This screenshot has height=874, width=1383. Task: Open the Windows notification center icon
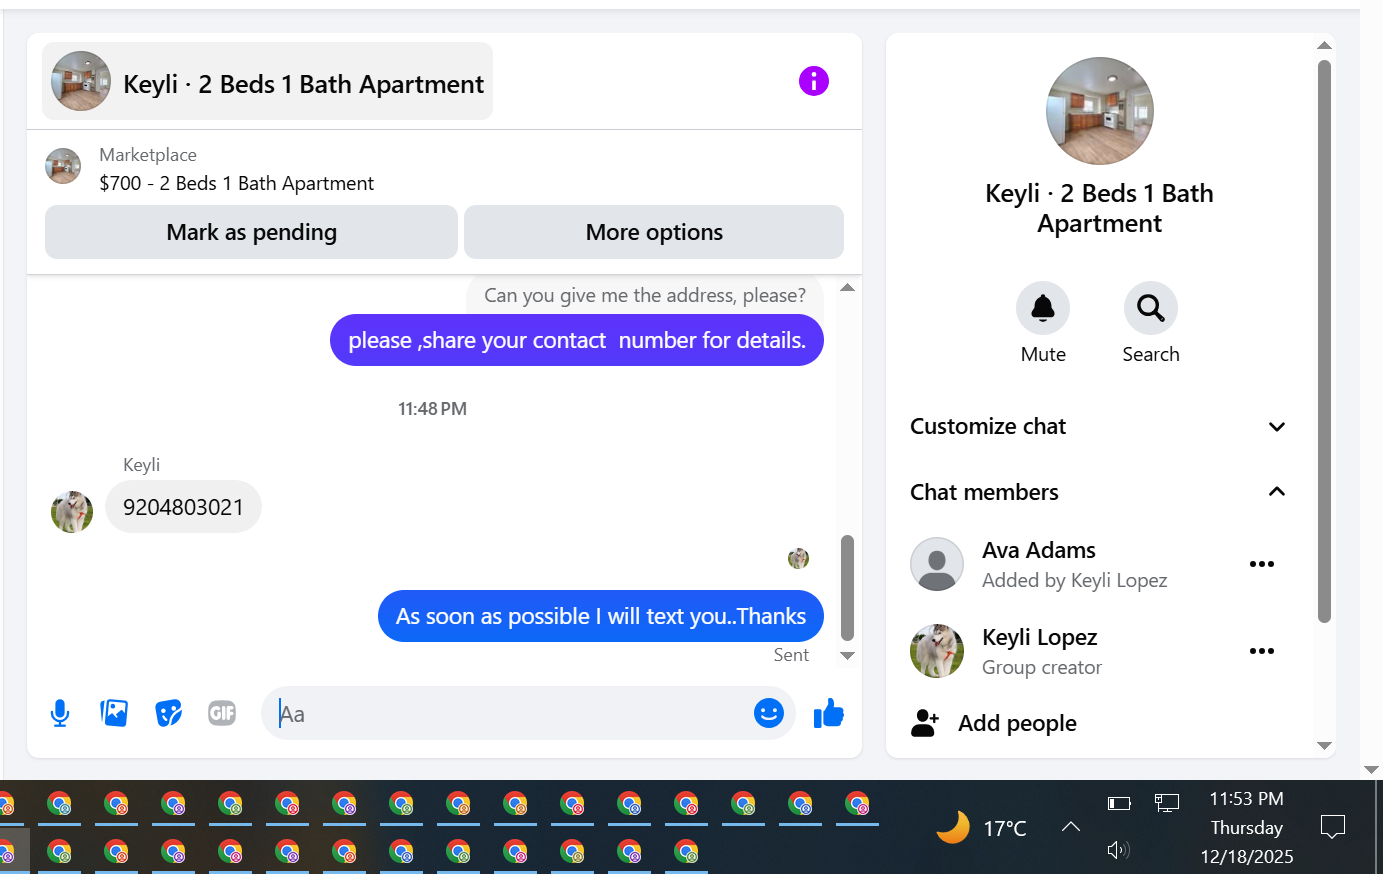click(1333, 827)
